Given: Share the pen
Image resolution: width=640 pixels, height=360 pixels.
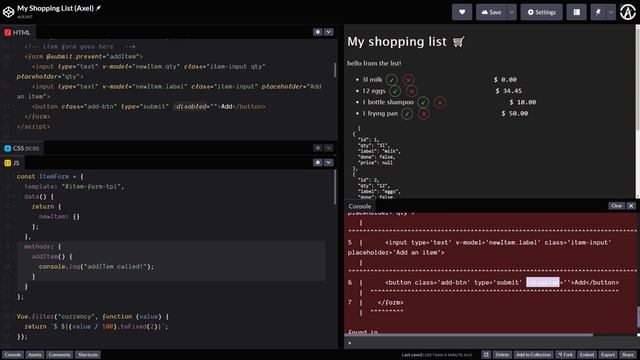Looking at the screenshot, I should coord(628,355).
